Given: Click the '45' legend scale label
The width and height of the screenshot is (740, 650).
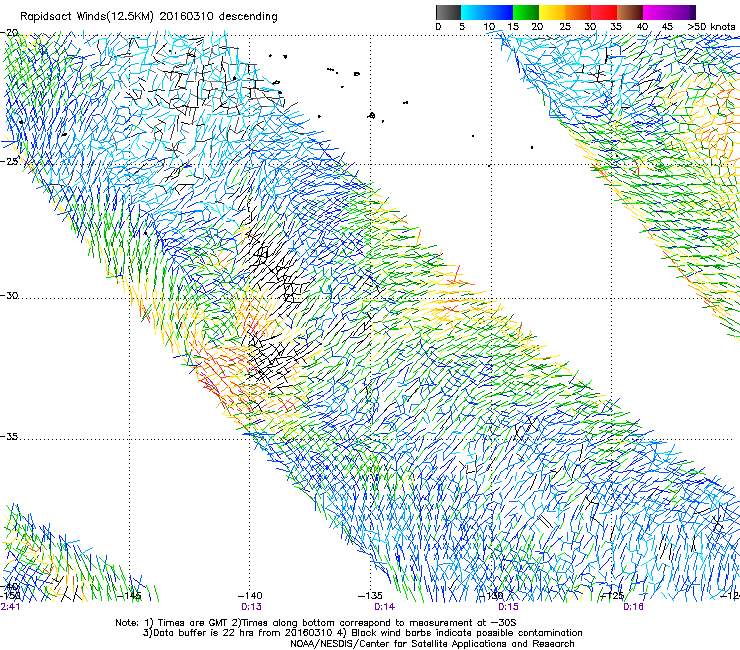Looking at the screenshot, I should [x=667, y=27].
